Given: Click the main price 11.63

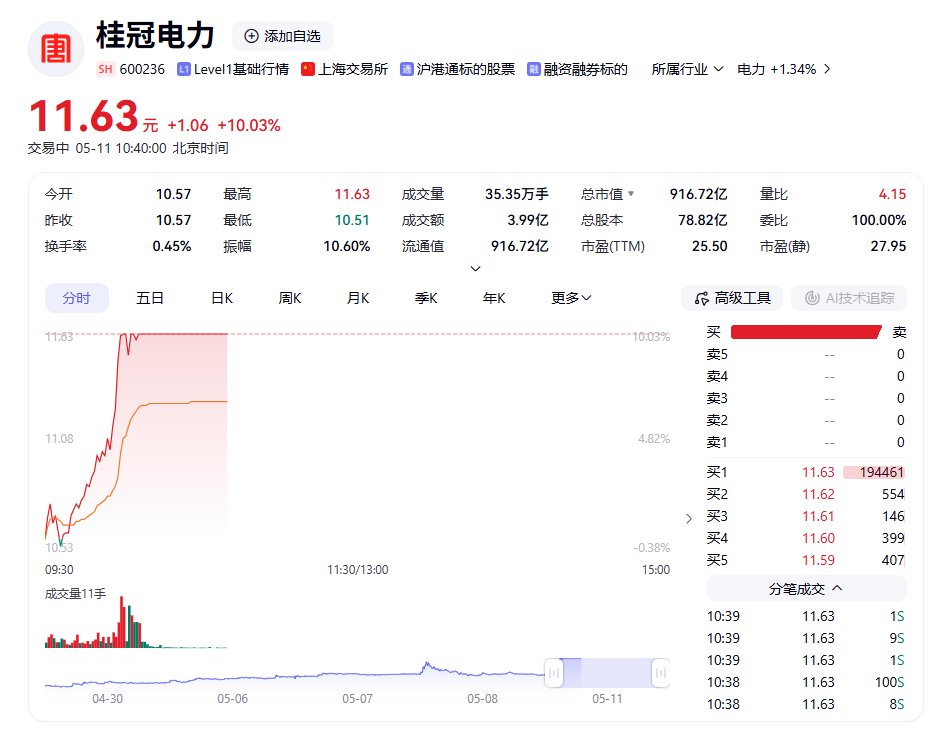Looking at the screenshot, I should (x=84, y=116).
